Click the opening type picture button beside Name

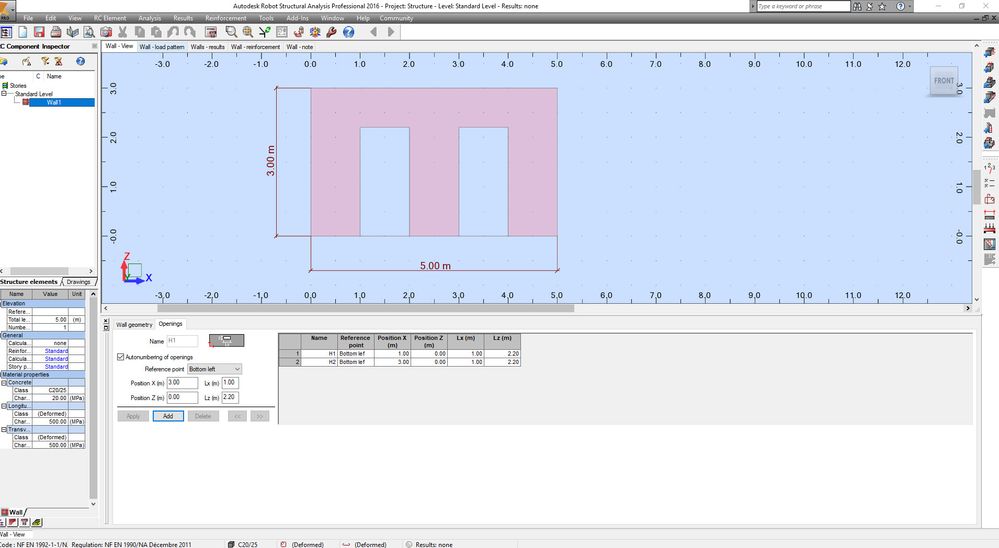coord(226,340)
